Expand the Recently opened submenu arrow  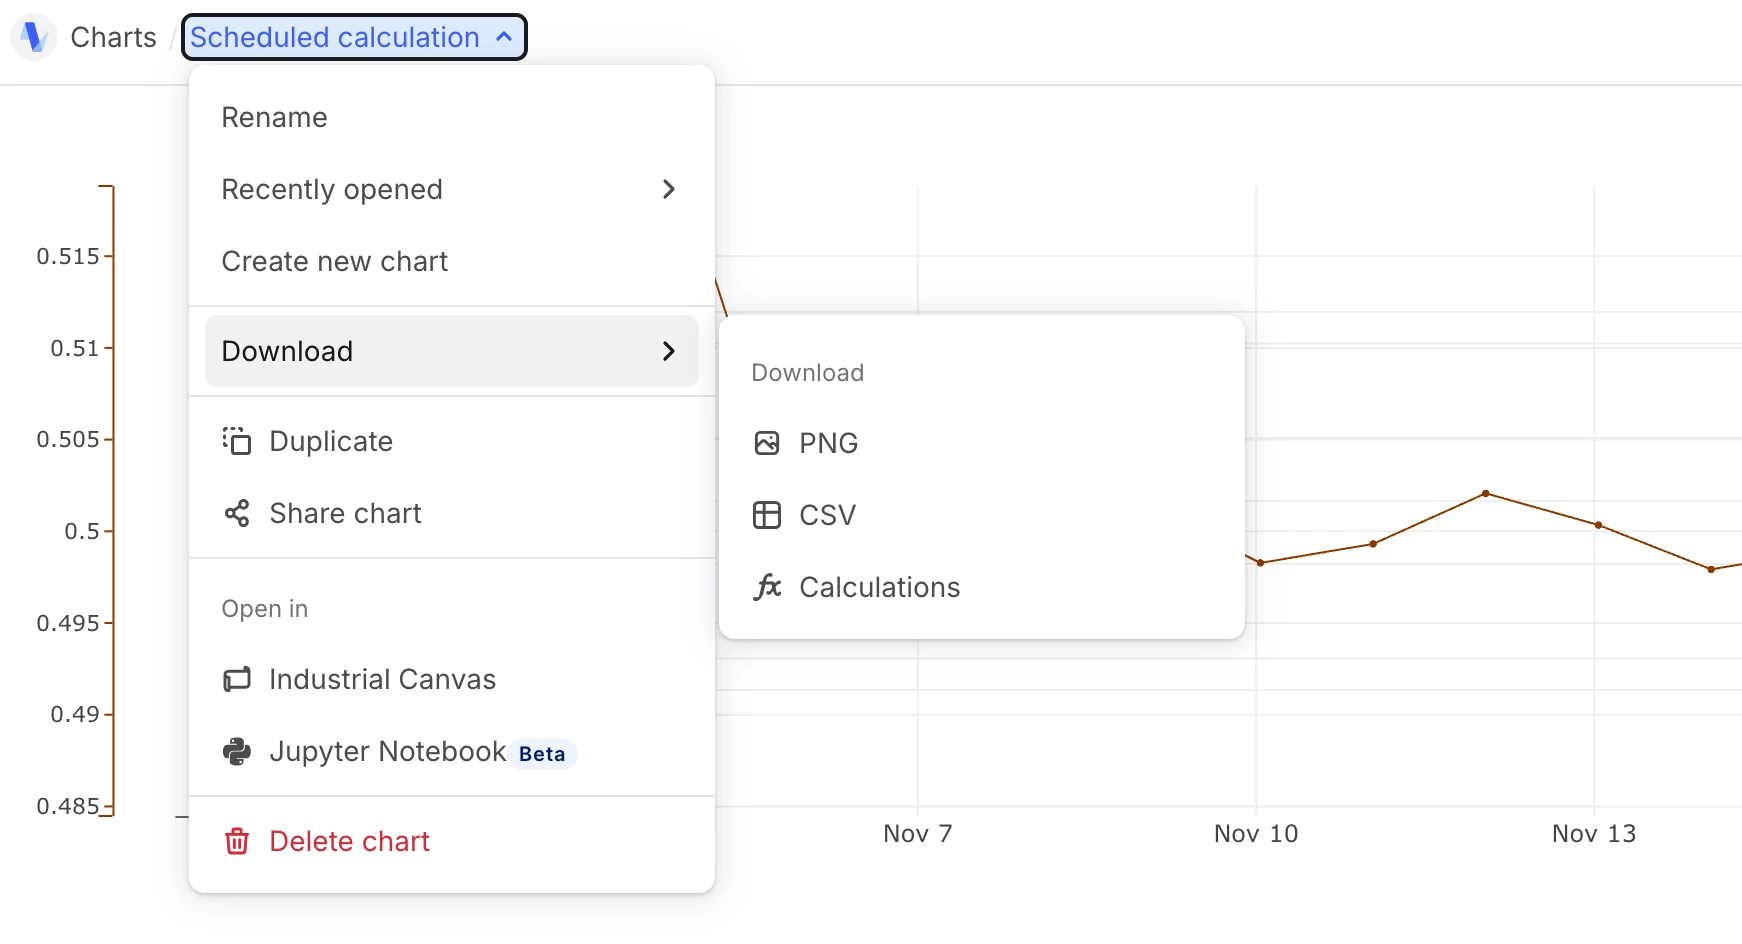[669, 189]
